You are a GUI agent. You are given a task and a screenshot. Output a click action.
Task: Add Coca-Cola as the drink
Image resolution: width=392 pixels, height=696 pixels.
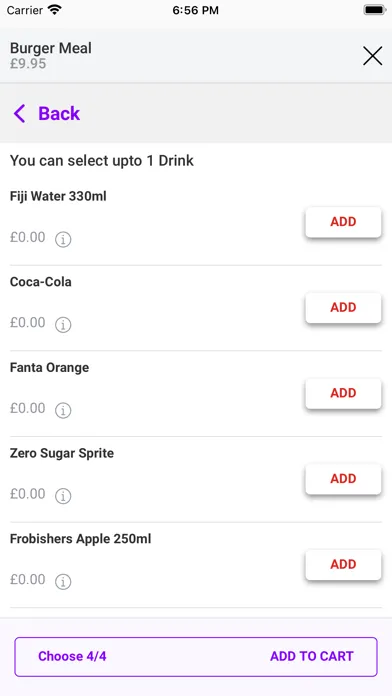coord(343,308)
